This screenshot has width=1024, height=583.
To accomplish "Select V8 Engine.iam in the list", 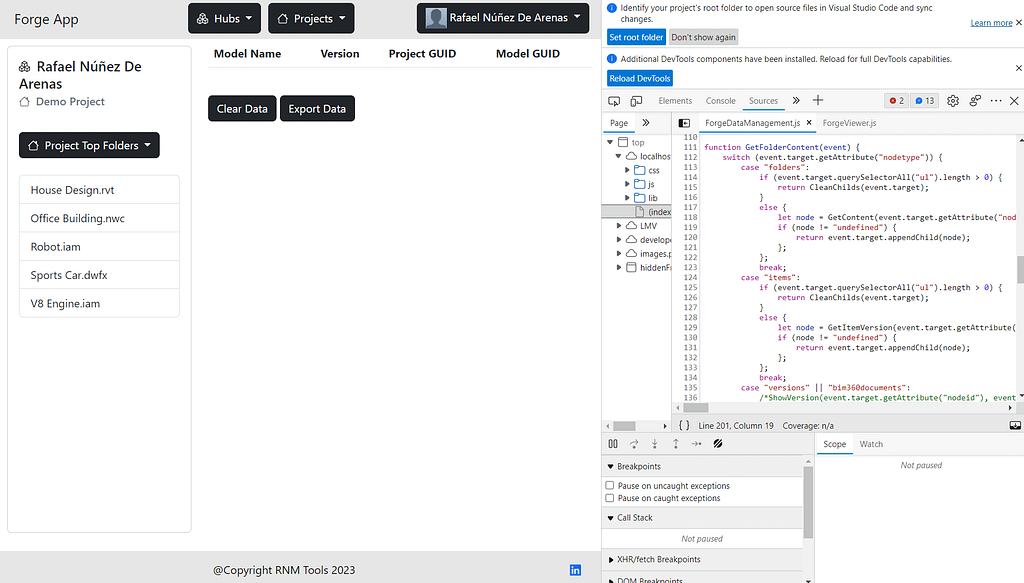I will coord(99,303).
